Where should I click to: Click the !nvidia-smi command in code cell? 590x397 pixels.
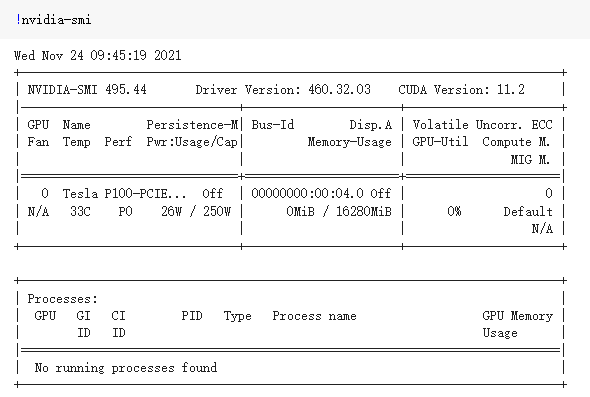[53, 20]
